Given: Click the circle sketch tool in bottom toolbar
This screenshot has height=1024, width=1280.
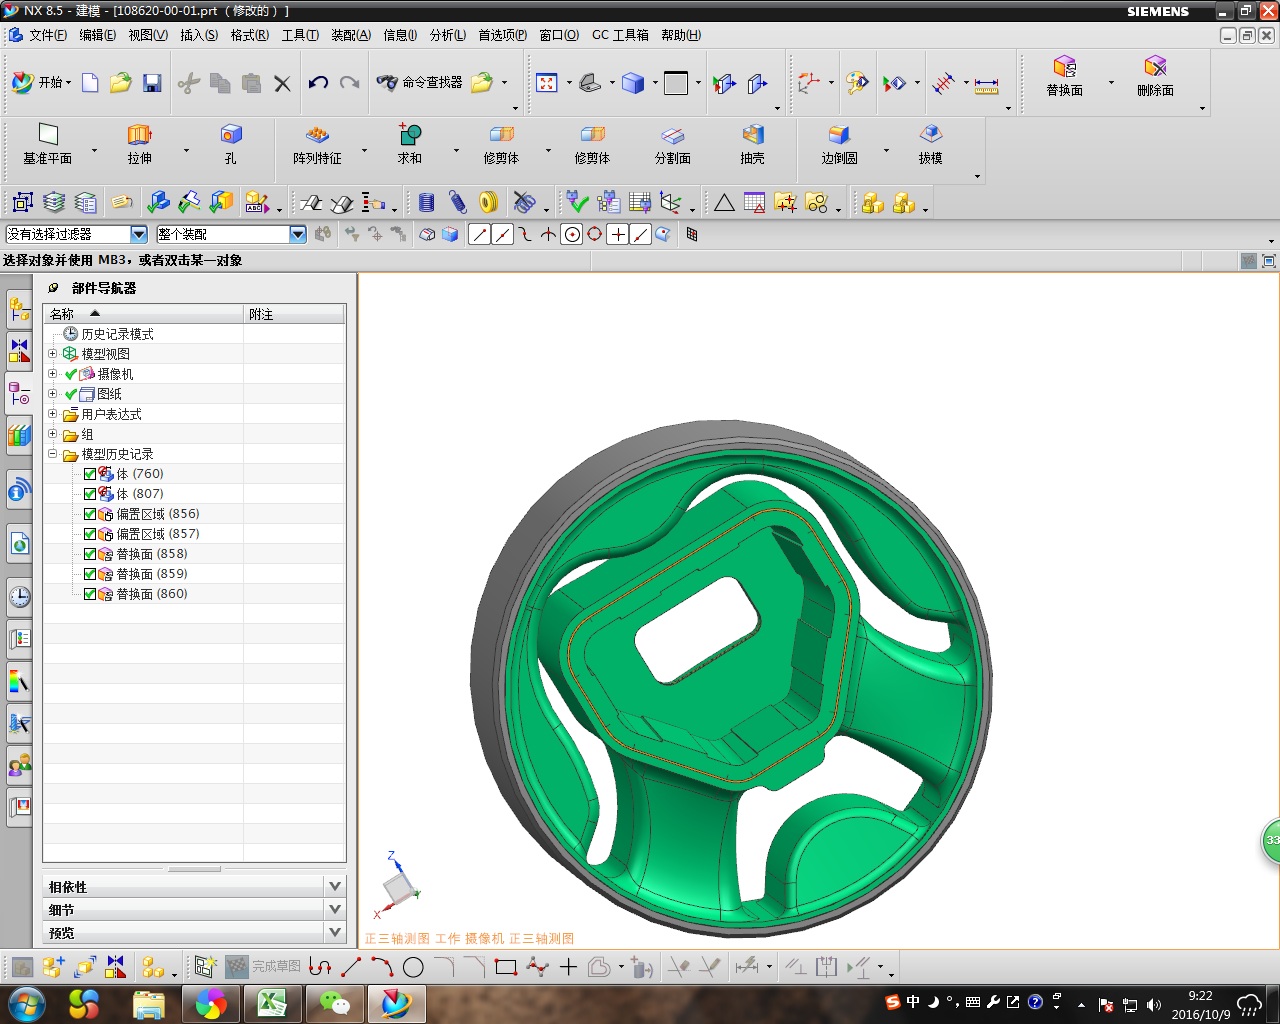Looking at the screenshot, I should click(x=413, y=967).
